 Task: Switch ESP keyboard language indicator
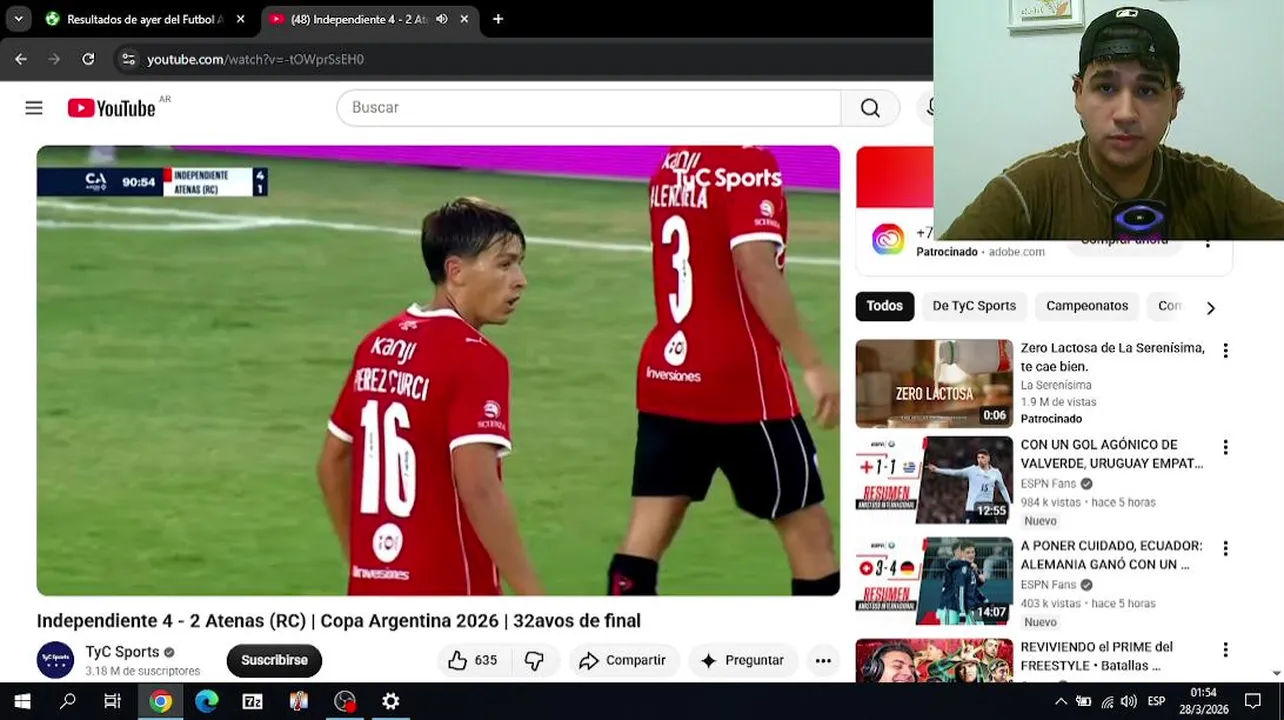(x=1156, y=701)
